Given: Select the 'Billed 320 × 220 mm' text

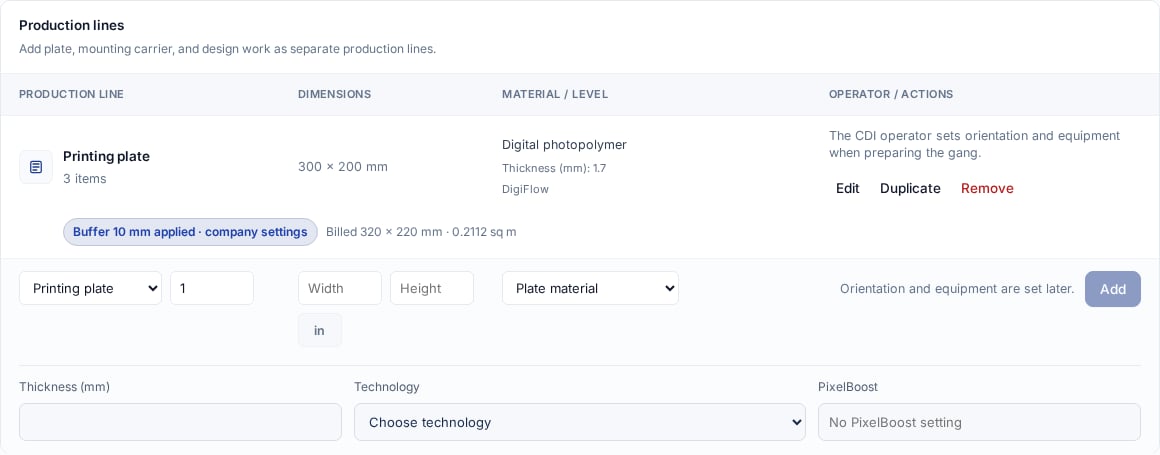Looking at the screenshot, I should (383, 232).
